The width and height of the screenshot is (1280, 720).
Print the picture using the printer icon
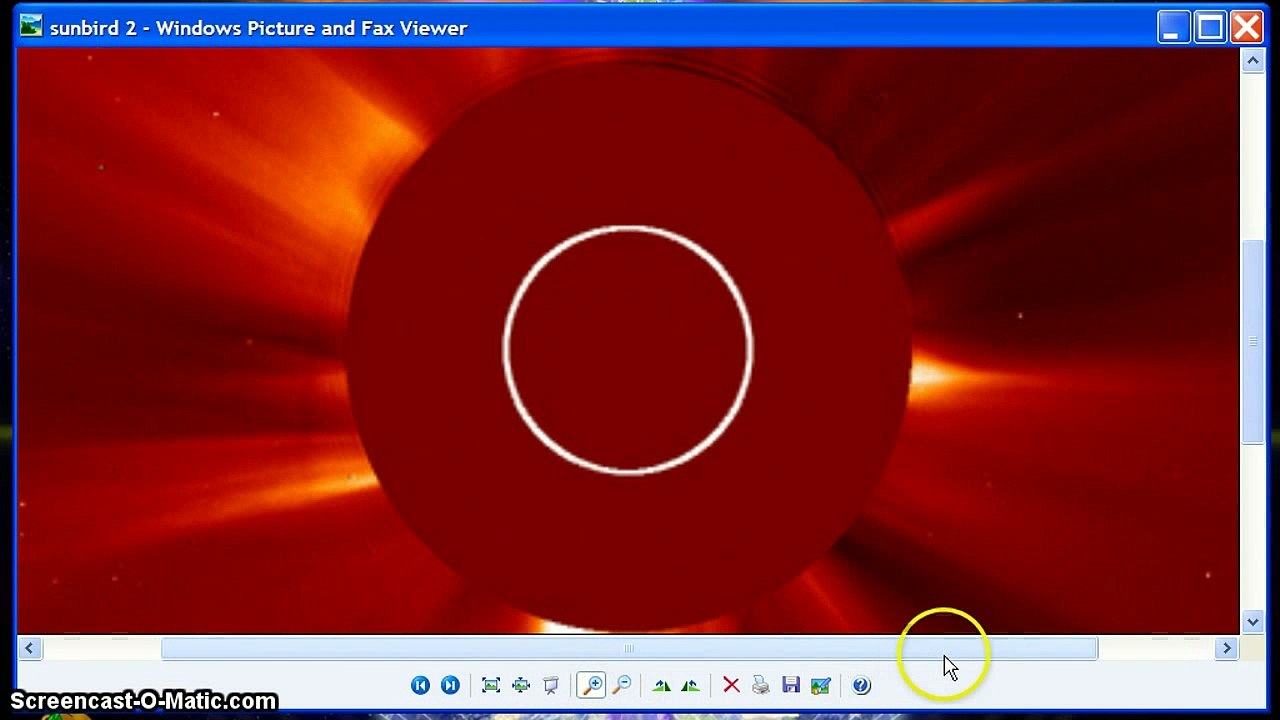click(761, 685)
